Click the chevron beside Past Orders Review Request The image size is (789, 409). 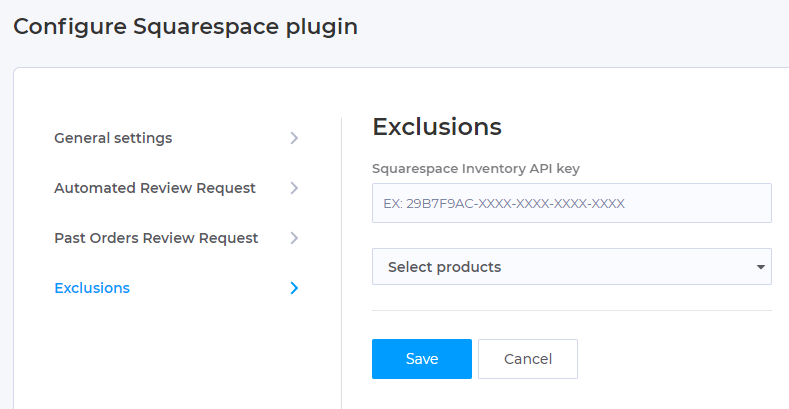click(294, 237)
